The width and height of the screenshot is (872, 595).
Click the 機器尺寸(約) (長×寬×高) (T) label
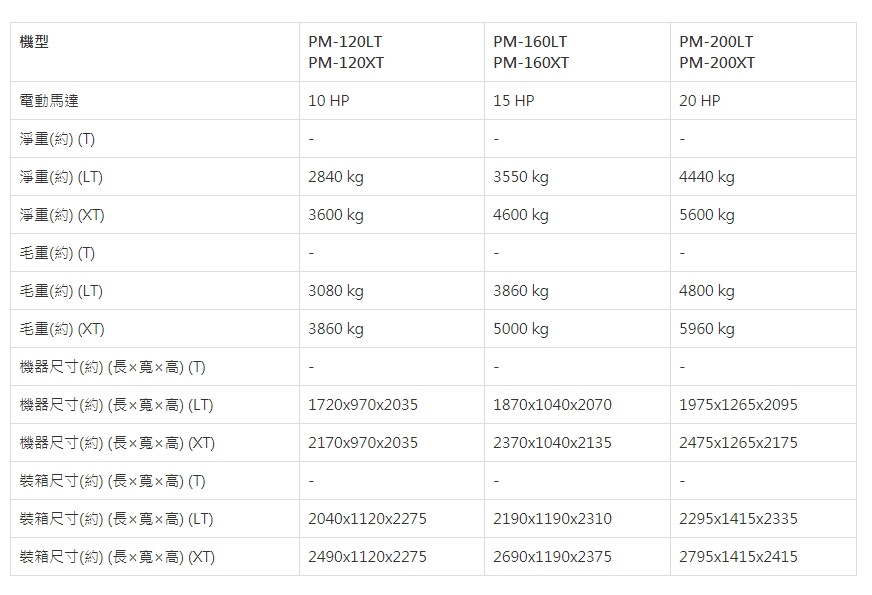(x=113, y=367)
